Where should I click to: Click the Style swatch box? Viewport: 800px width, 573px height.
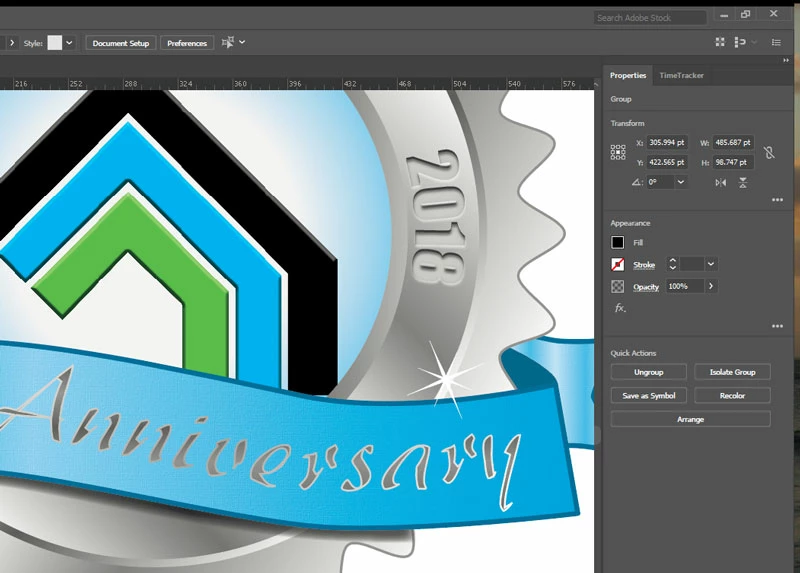point(55,43)
